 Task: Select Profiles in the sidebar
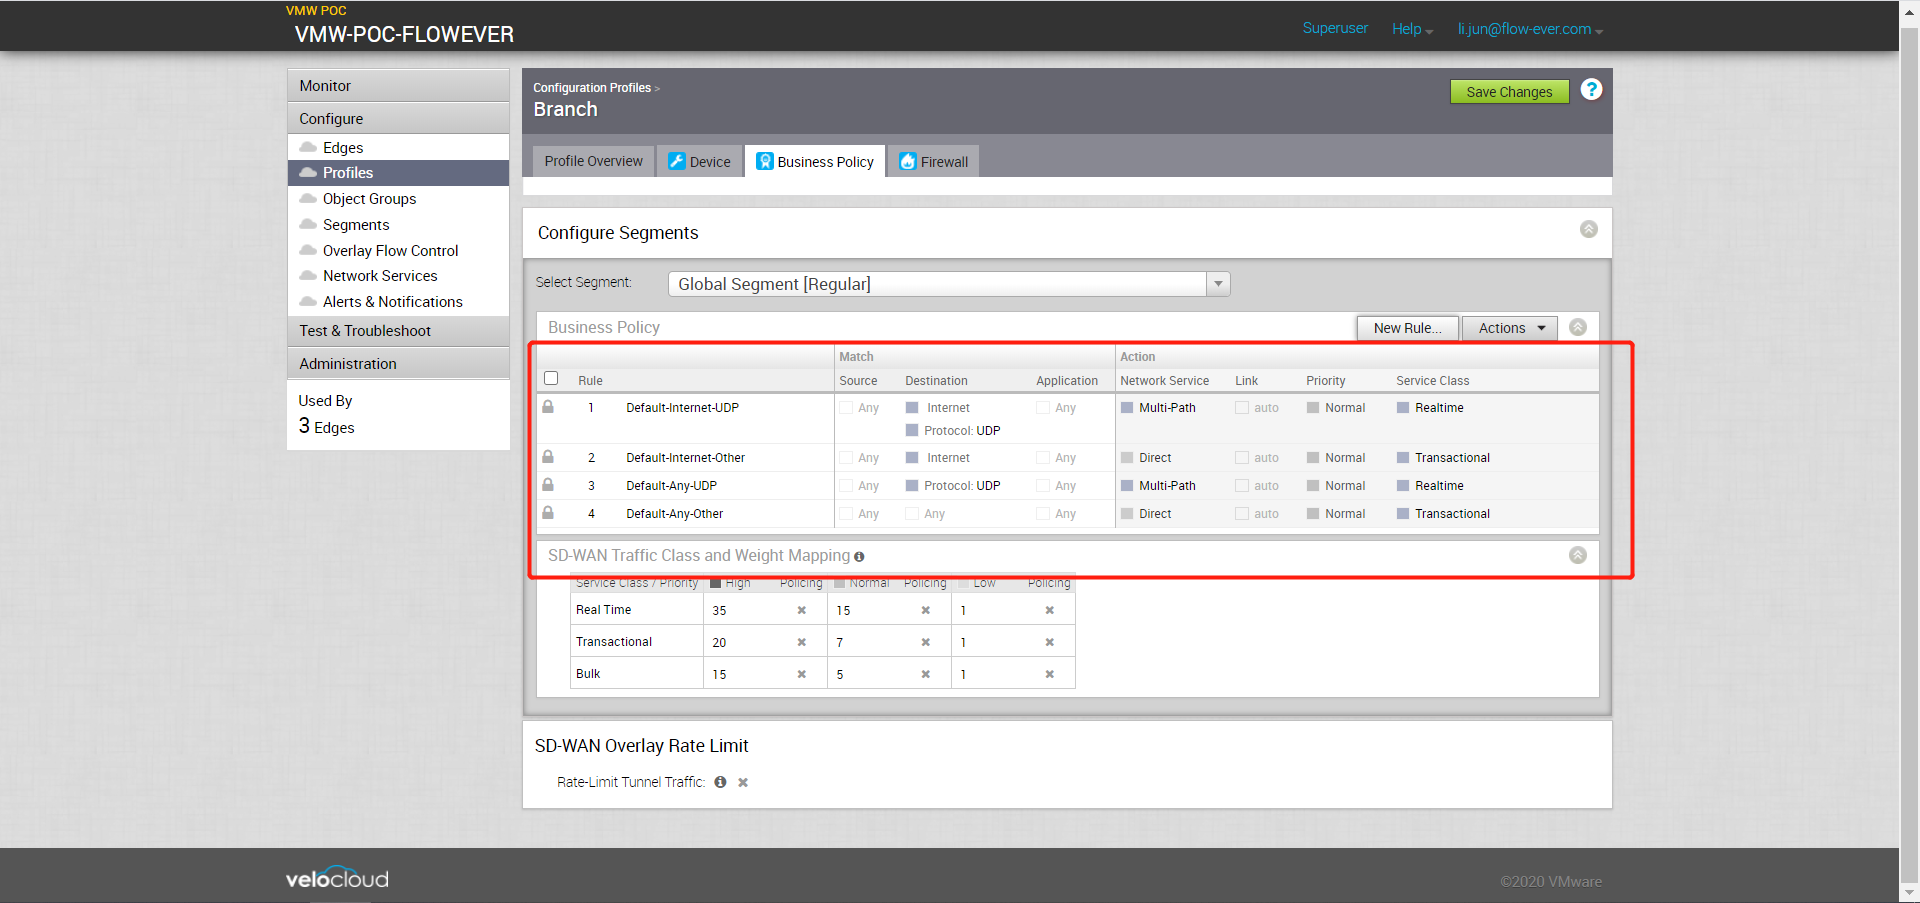coord(398,173)
